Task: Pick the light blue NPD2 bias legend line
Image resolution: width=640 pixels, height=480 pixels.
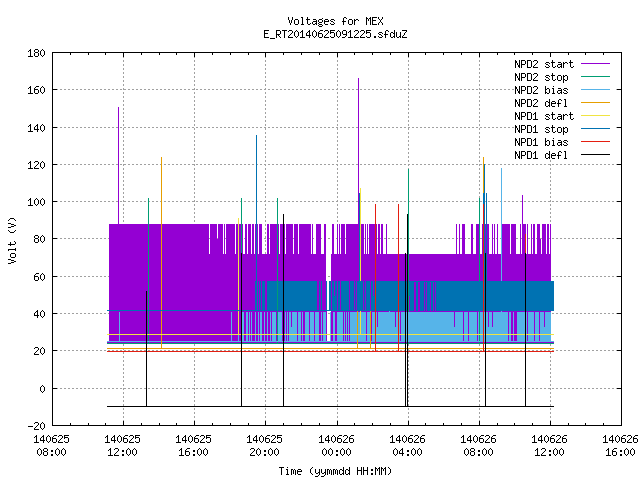Action: click(595, 89)
